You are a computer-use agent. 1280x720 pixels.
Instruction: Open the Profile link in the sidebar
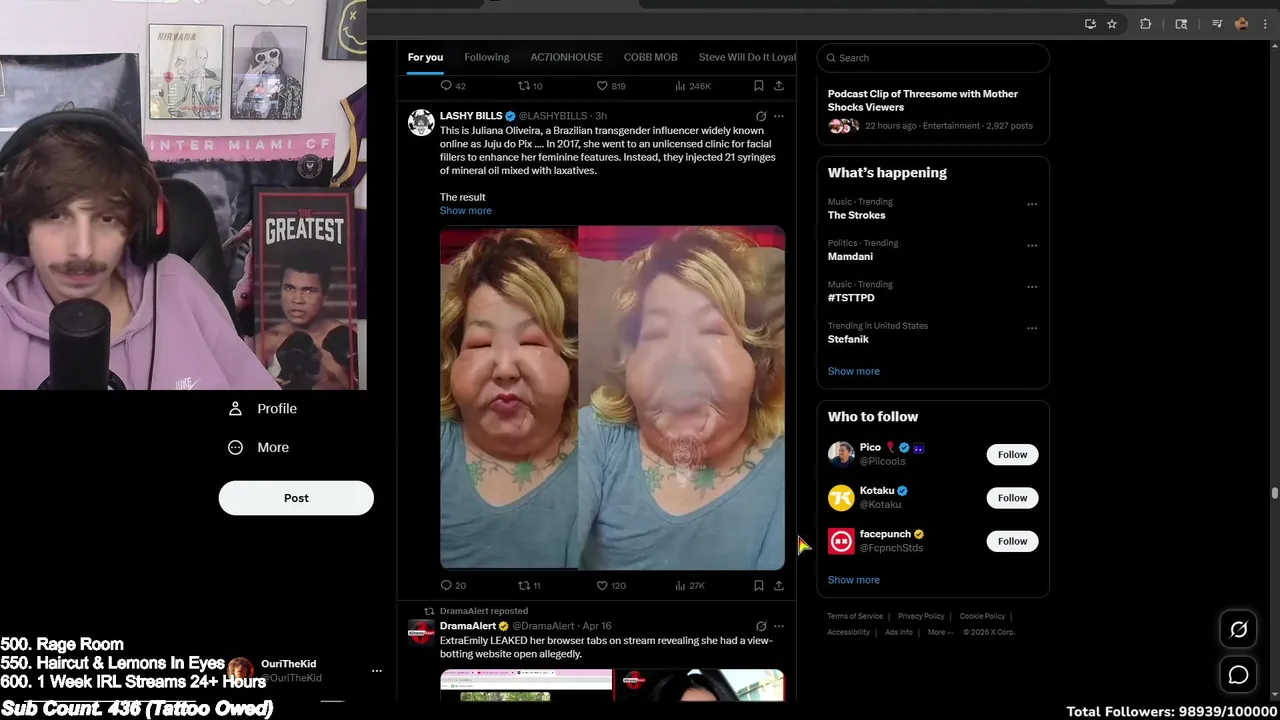[x=277, y=409]
